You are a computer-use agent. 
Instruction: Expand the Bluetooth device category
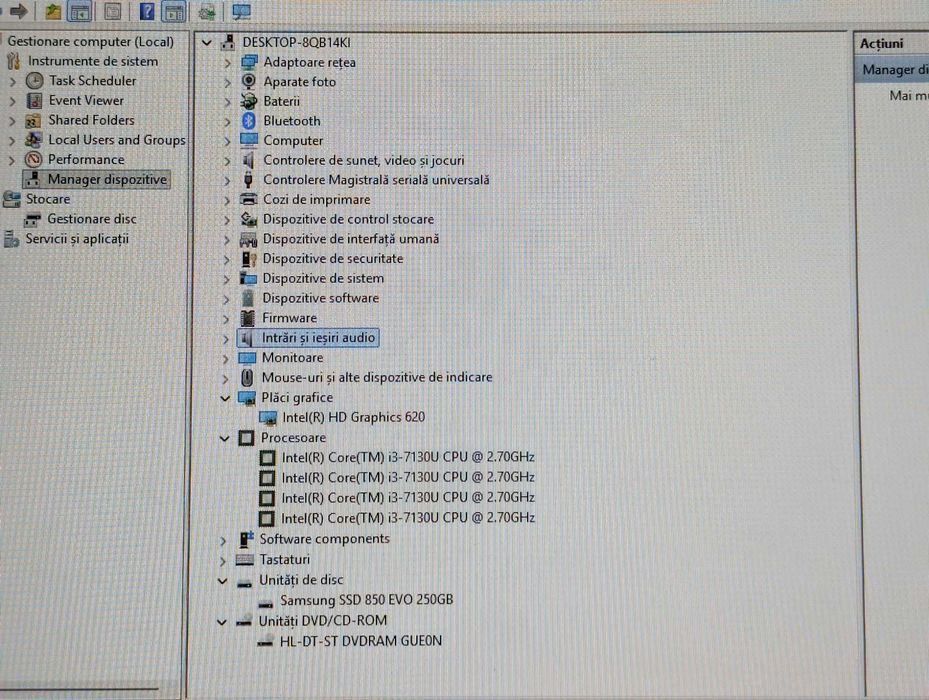coord(228,122)
